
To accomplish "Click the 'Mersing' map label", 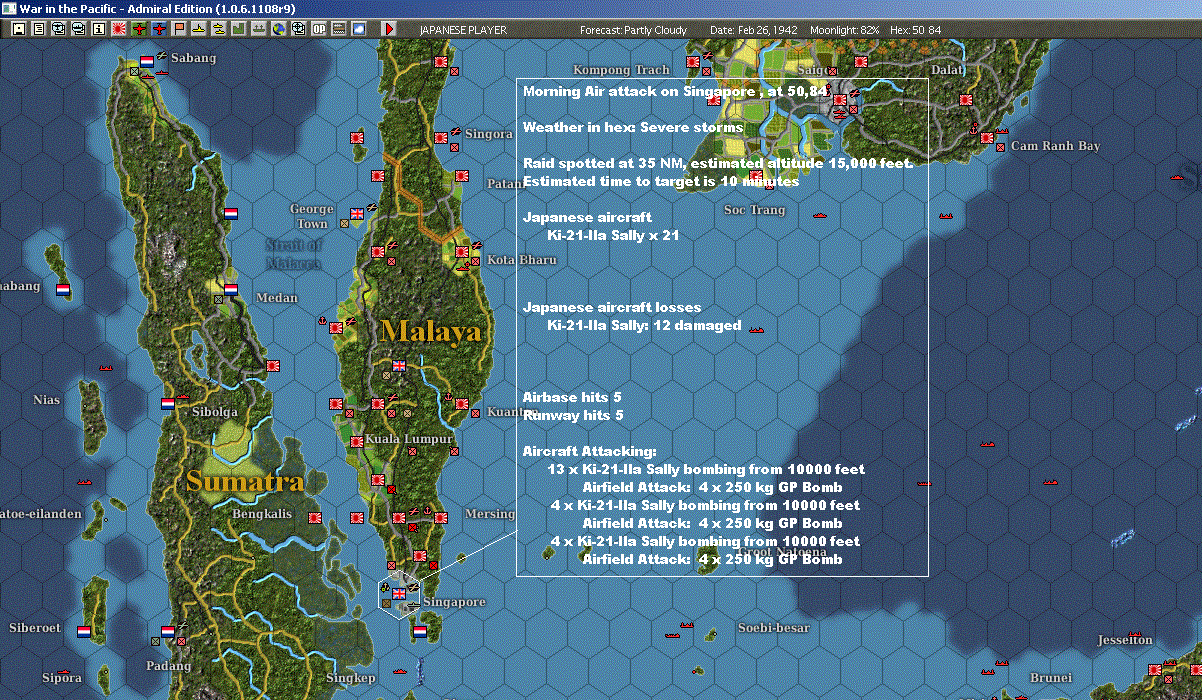I will (x=490, y=515).
